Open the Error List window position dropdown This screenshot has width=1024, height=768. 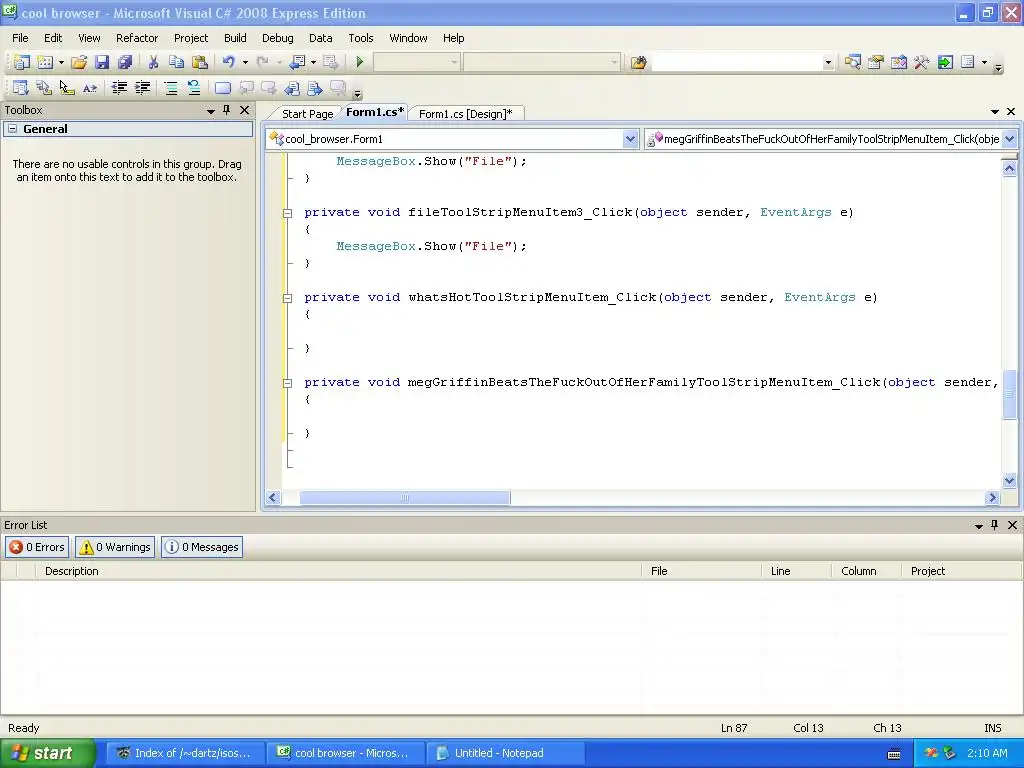click(979, 526)
